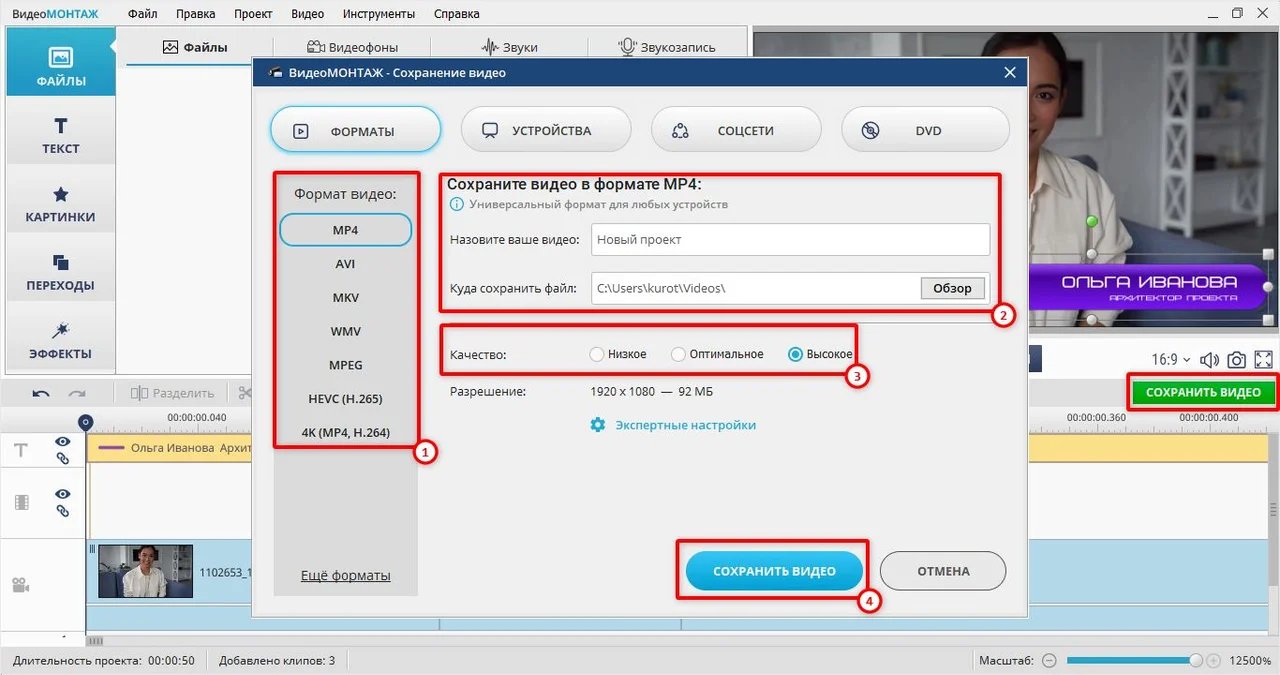
Task: Open the Pictures (Картинки) sidebar section
Action: point(61,205)
